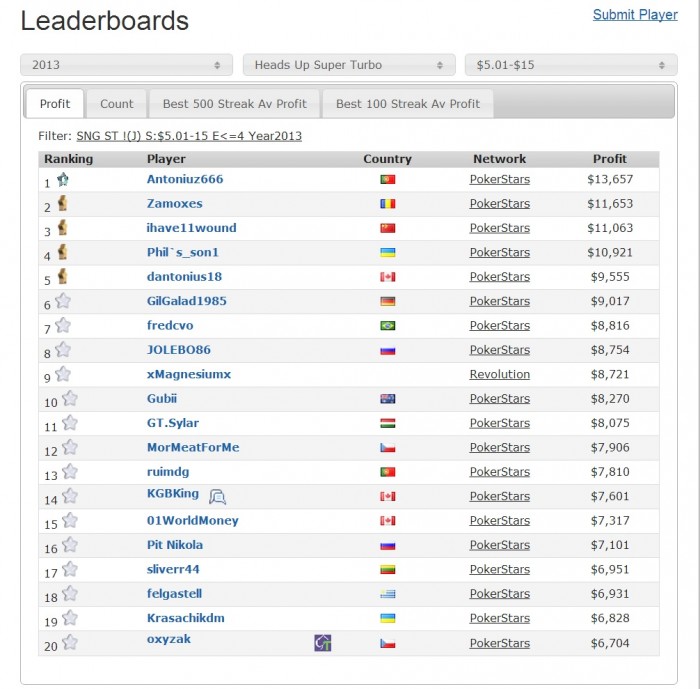Open the Heads Up Super Turbo dropdown
Screen dimensions: 700x689
point(349,65)
